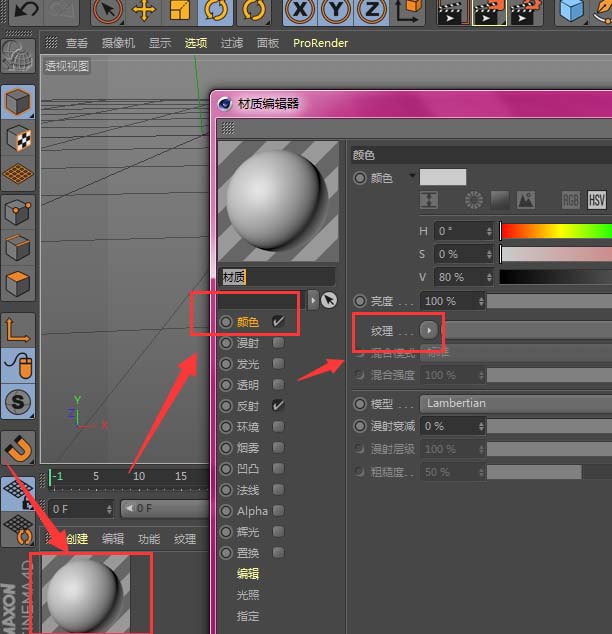The width and height of the screenshot is (612, 634).
Task: Open the 光照 material page
Action: coord(248,595)
